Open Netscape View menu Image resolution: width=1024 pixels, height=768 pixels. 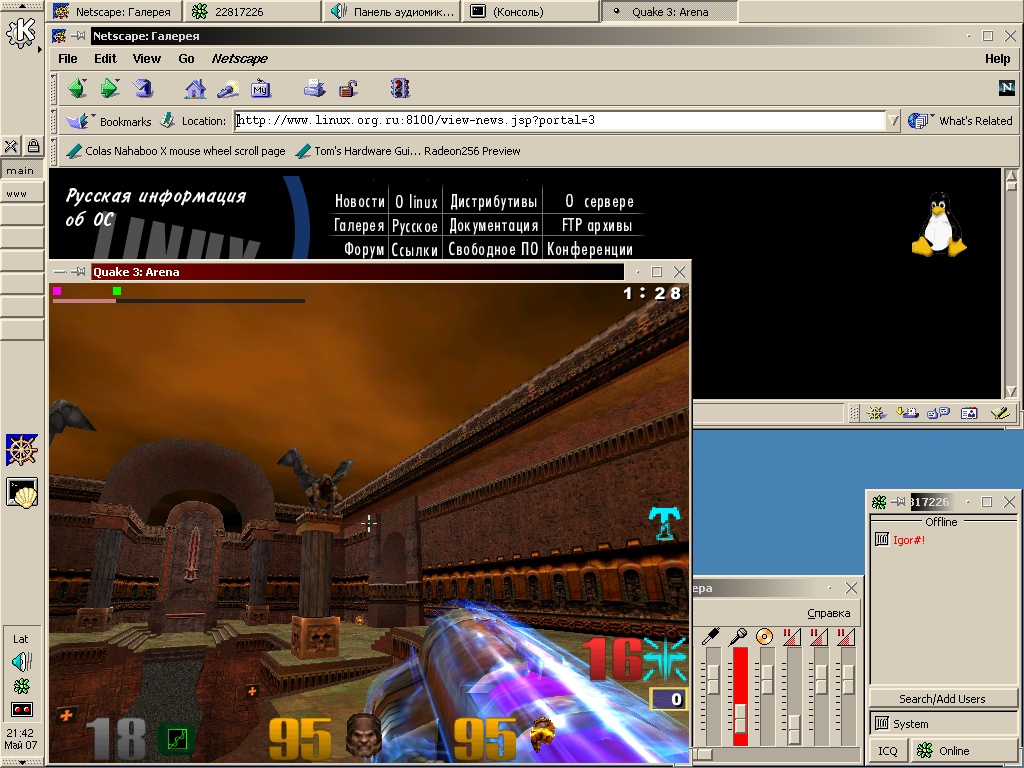146,59
